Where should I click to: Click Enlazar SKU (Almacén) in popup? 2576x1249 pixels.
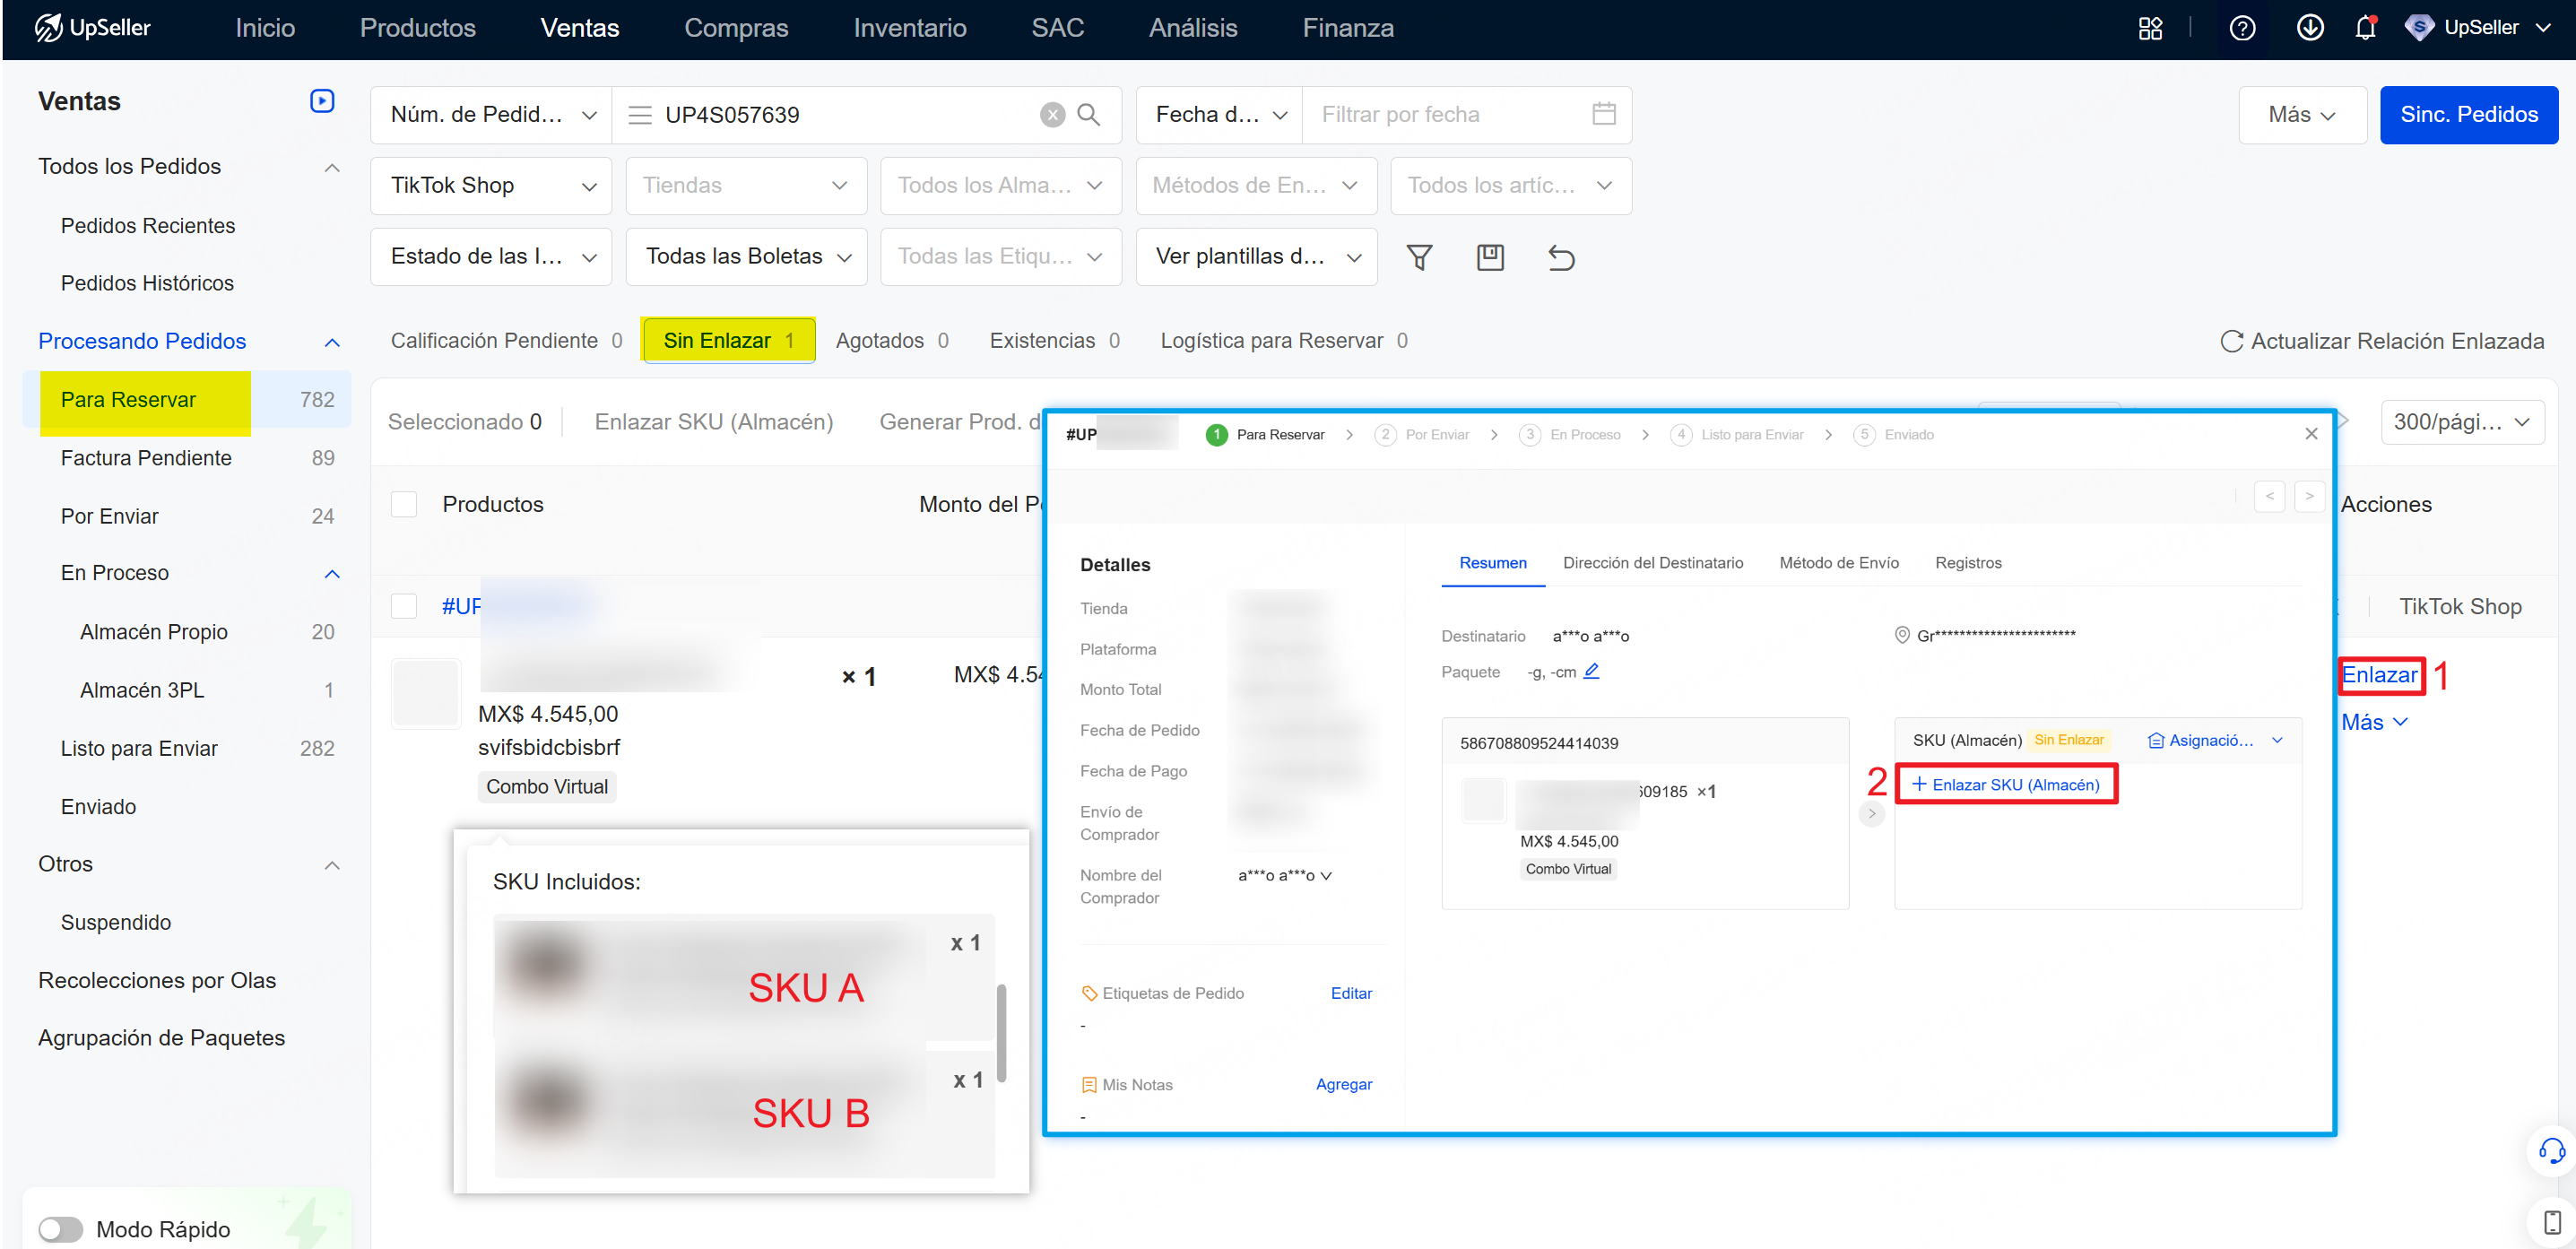pyautogui.click(x=2006, y=785)
